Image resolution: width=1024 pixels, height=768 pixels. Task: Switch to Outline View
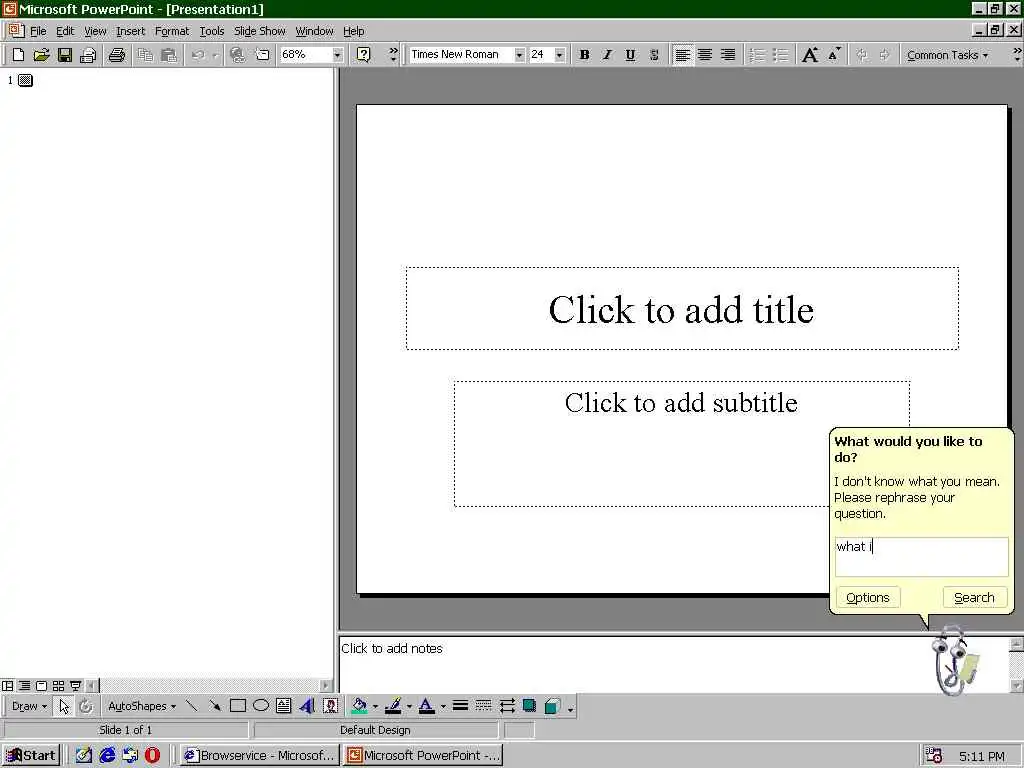(x=24, y=686)
